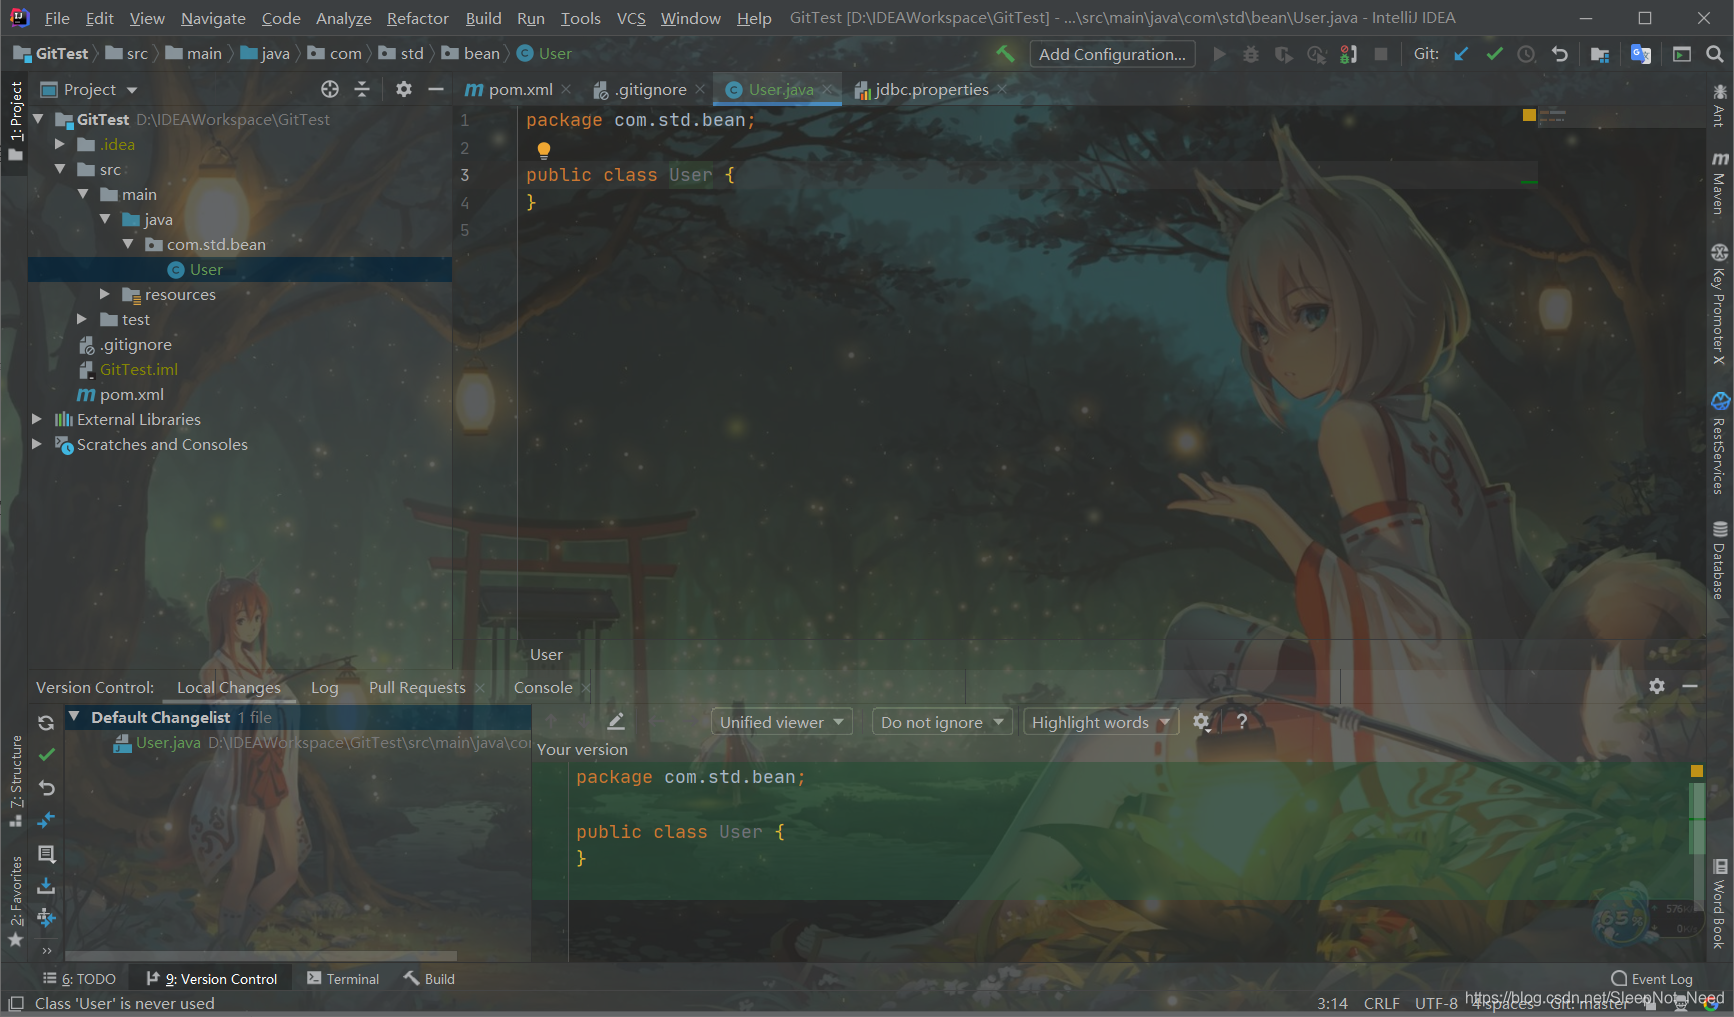1734x1017 pixels.
Task: Switch to the Log tab
Action: (x=324, y=687)
